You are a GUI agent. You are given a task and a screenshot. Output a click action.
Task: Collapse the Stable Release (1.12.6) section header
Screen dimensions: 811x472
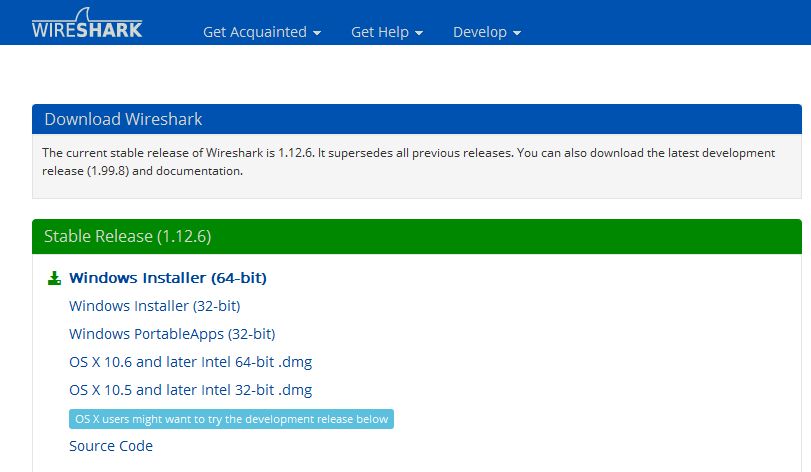[x=127, y=237]
